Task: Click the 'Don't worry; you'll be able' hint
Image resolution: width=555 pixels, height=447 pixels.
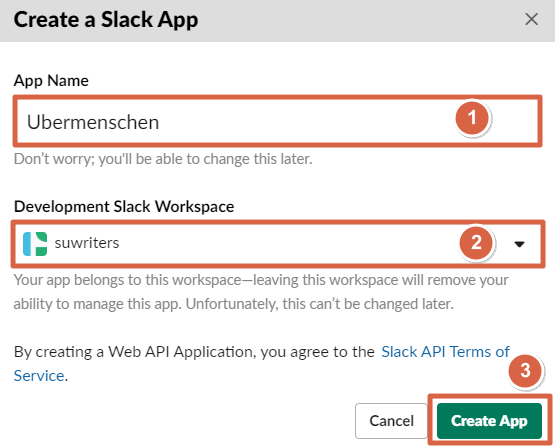Action: (x=163, y=159)
